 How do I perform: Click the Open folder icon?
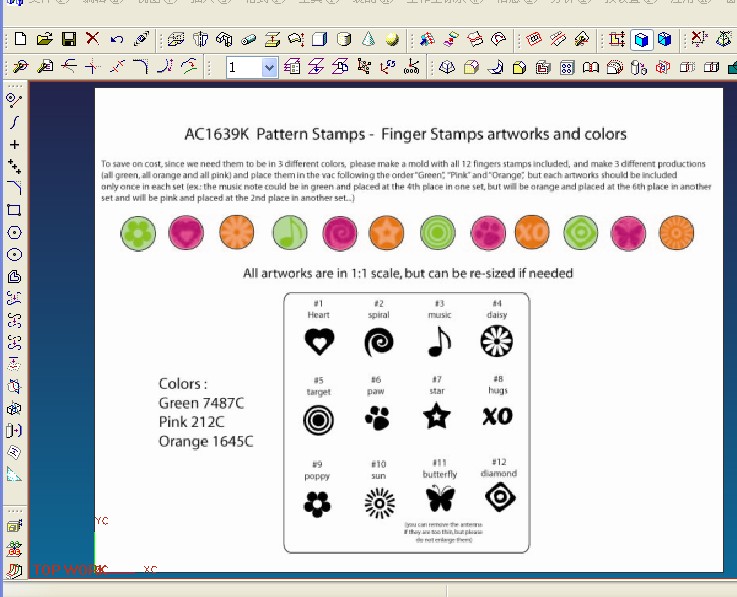click(45, 39)
